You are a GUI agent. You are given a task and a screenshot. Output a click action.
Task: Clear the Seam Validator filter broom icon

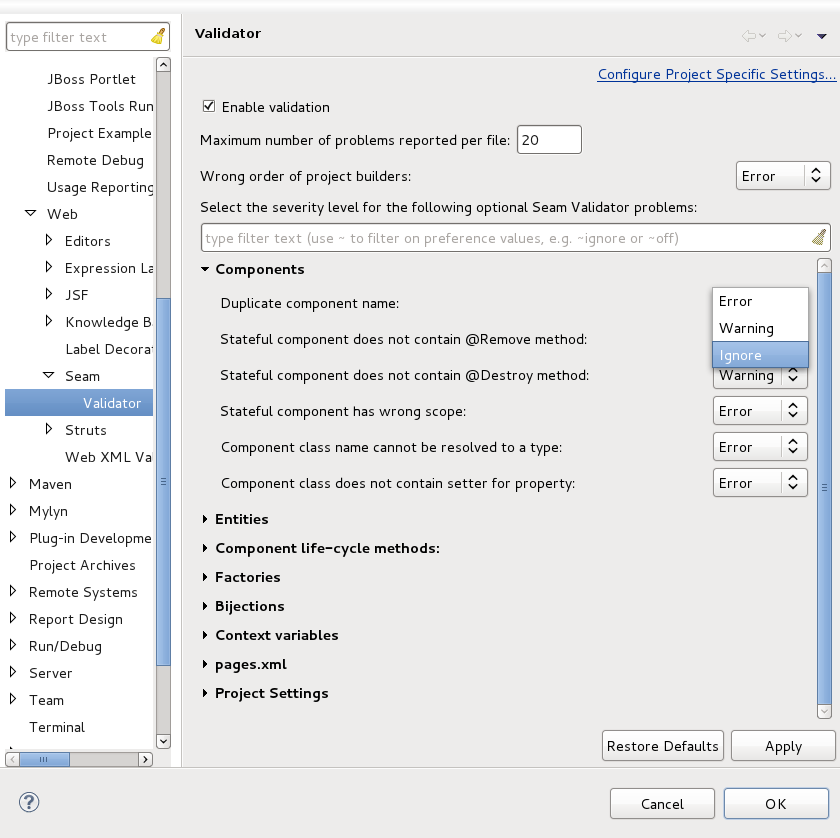click(819, 237)
